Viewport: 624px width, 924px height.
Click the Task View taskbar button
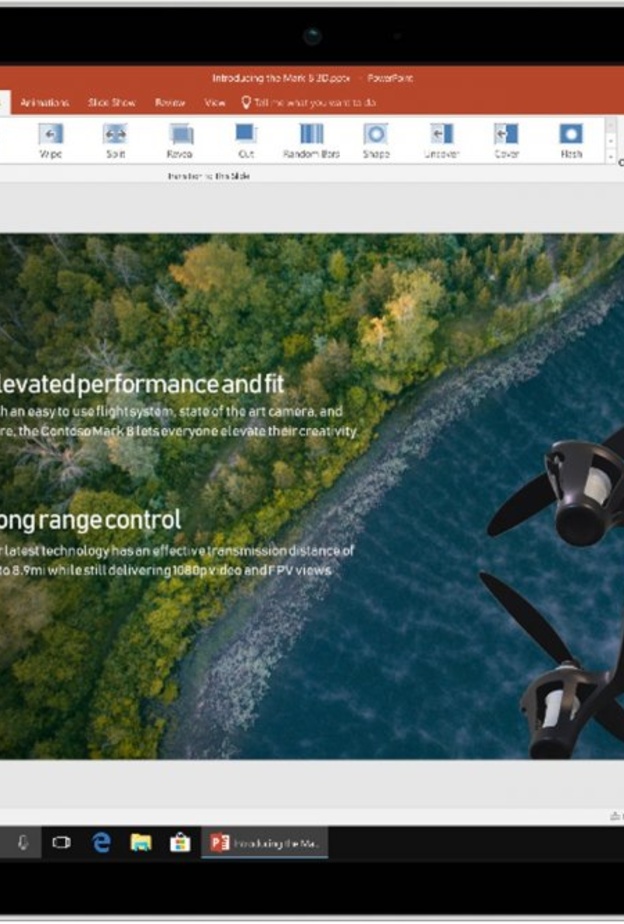61,843
